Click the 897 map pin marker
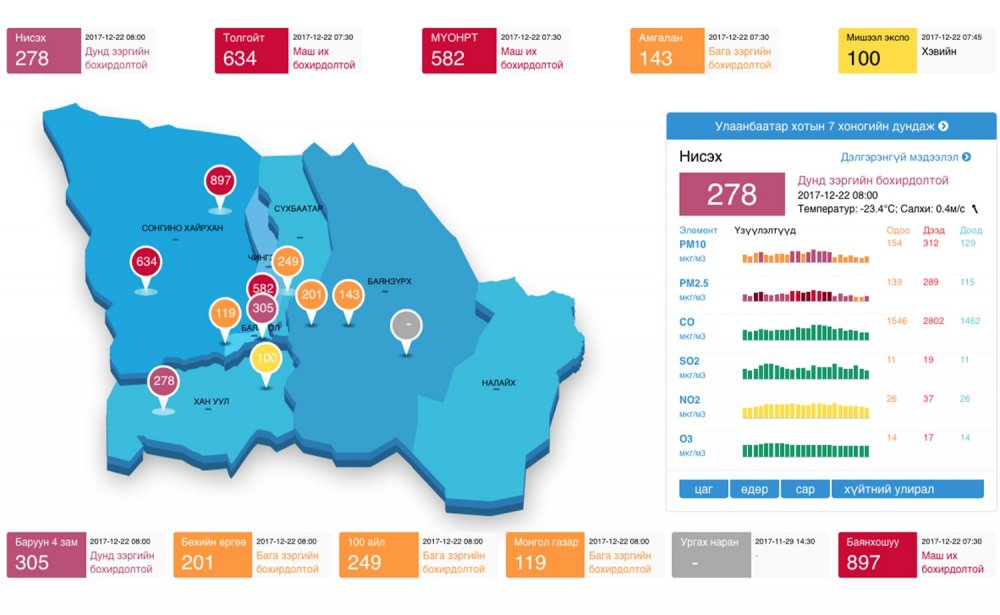 click(219, 182)
